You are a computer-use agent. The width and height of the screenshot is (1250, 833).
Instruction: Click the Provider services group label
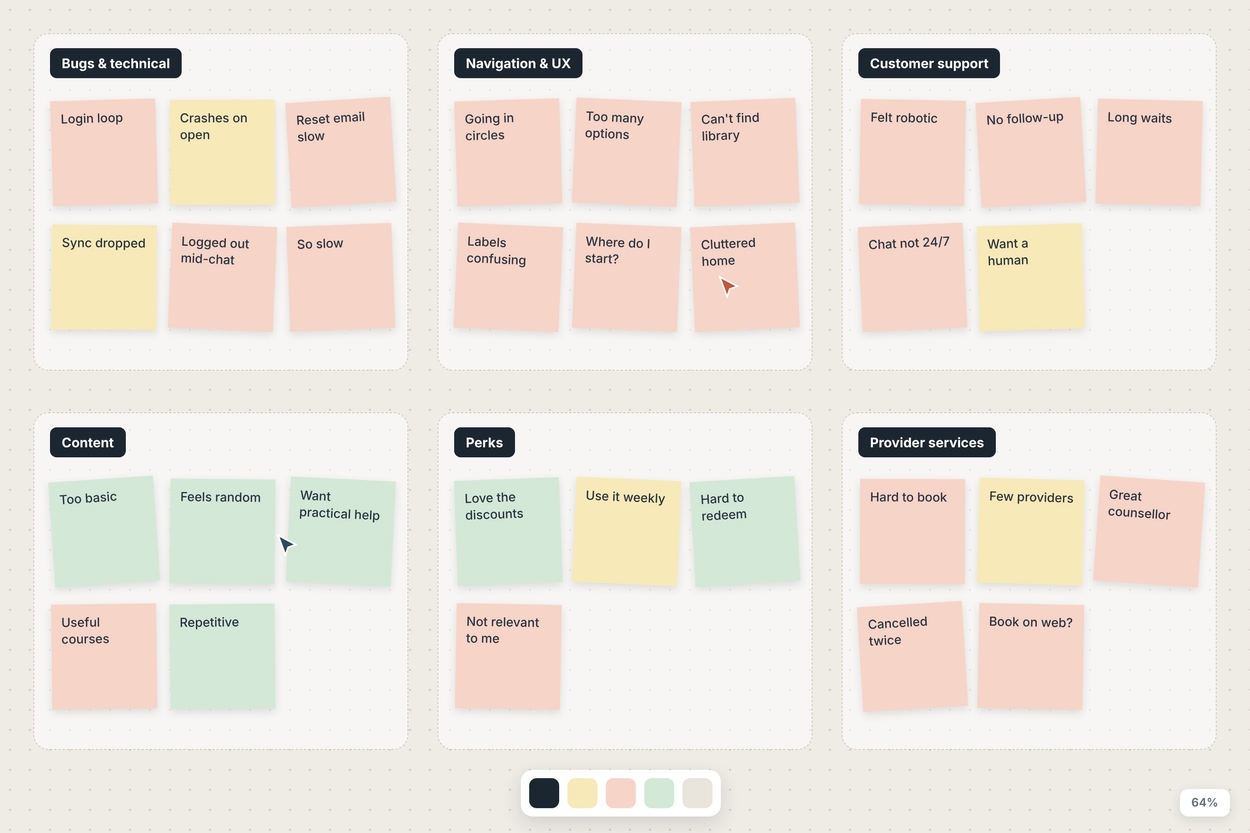pyautogui.click(x=927, y=442)
